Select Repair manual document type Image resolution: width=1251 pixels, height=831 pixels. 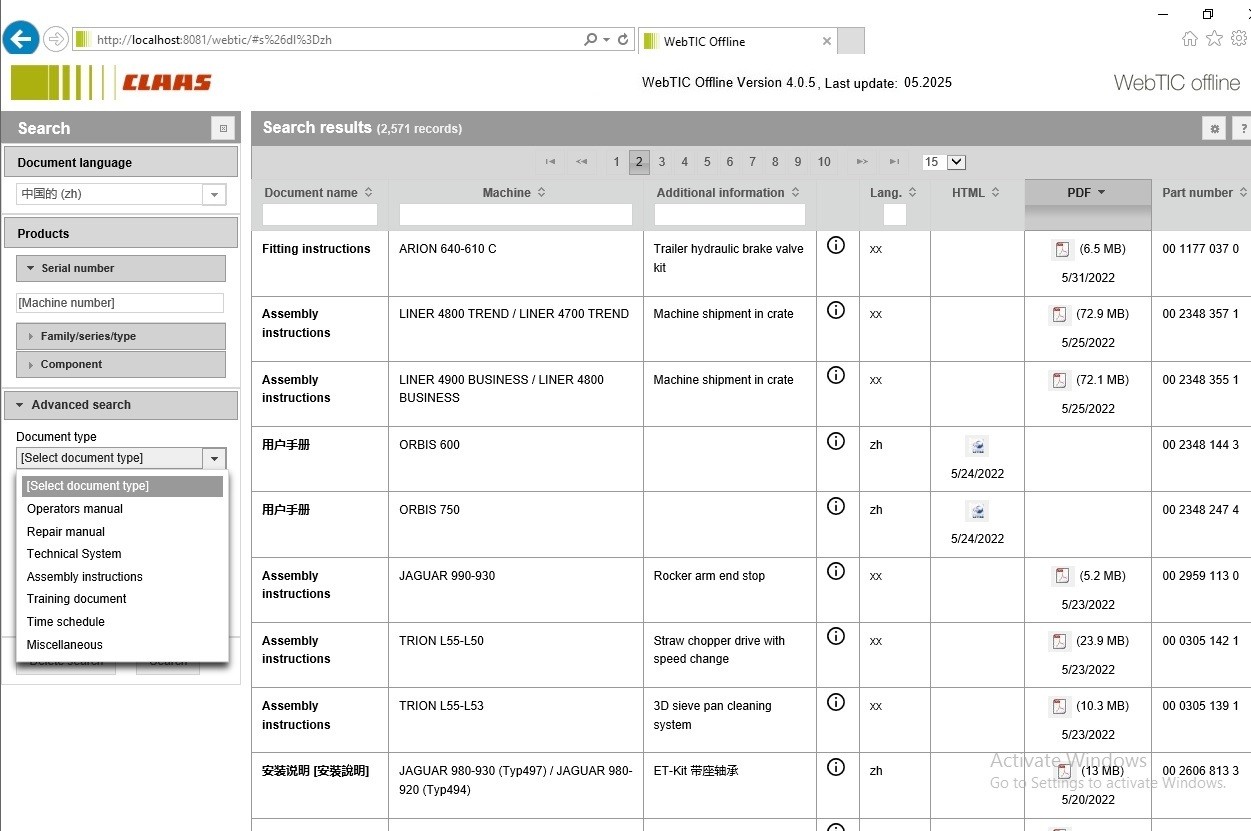pos(122,532)
